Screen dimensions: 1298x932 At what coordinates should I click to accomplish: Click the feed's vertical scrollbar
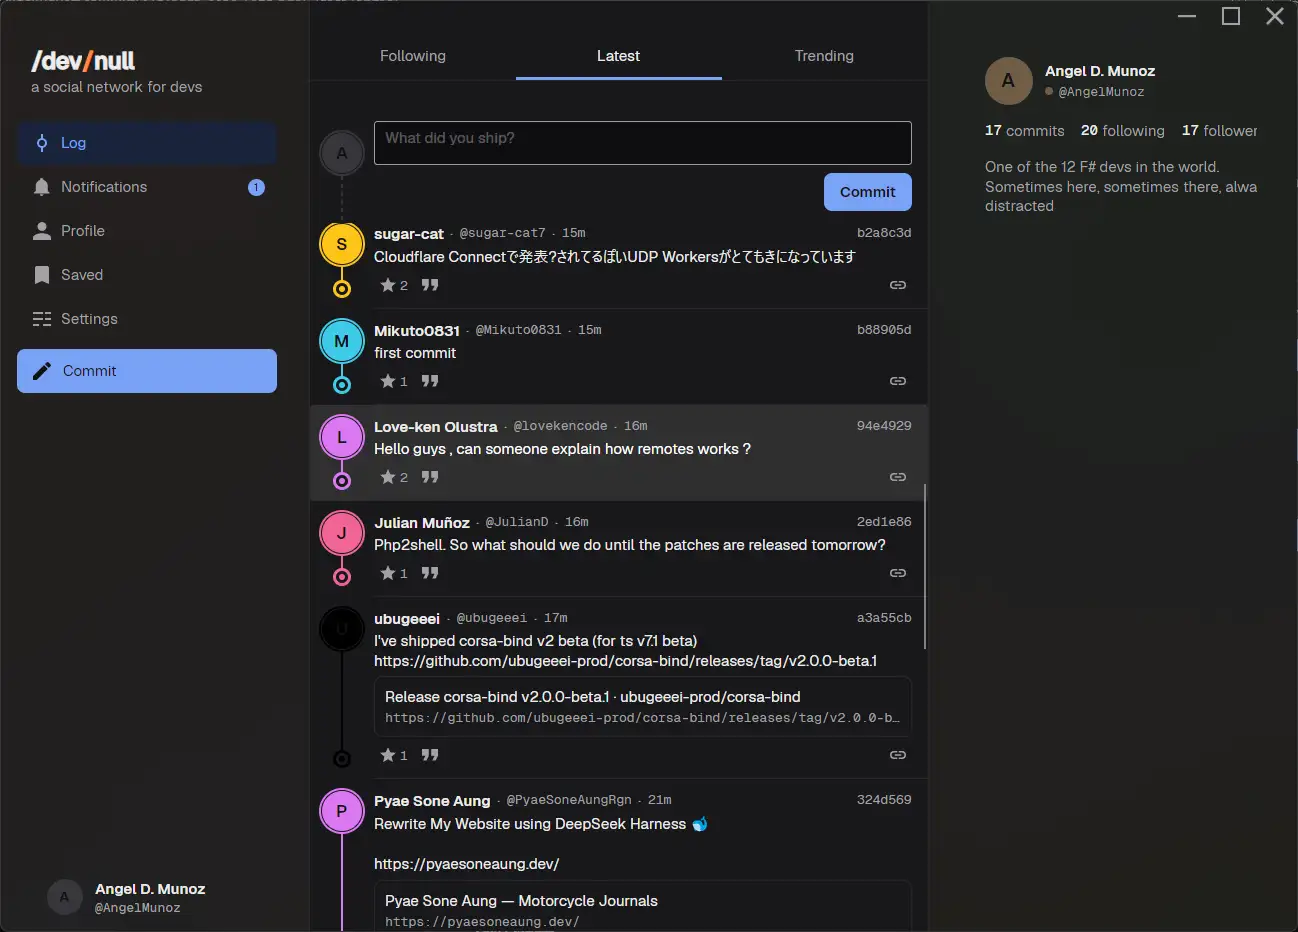pos(925,566)
